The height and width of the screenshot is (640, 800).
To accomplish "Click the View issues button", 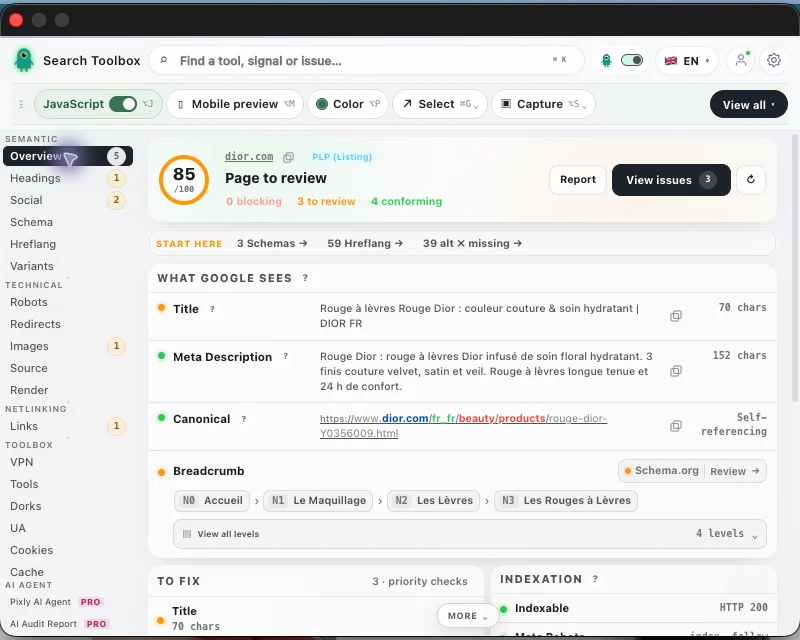I will click(671, 180).
